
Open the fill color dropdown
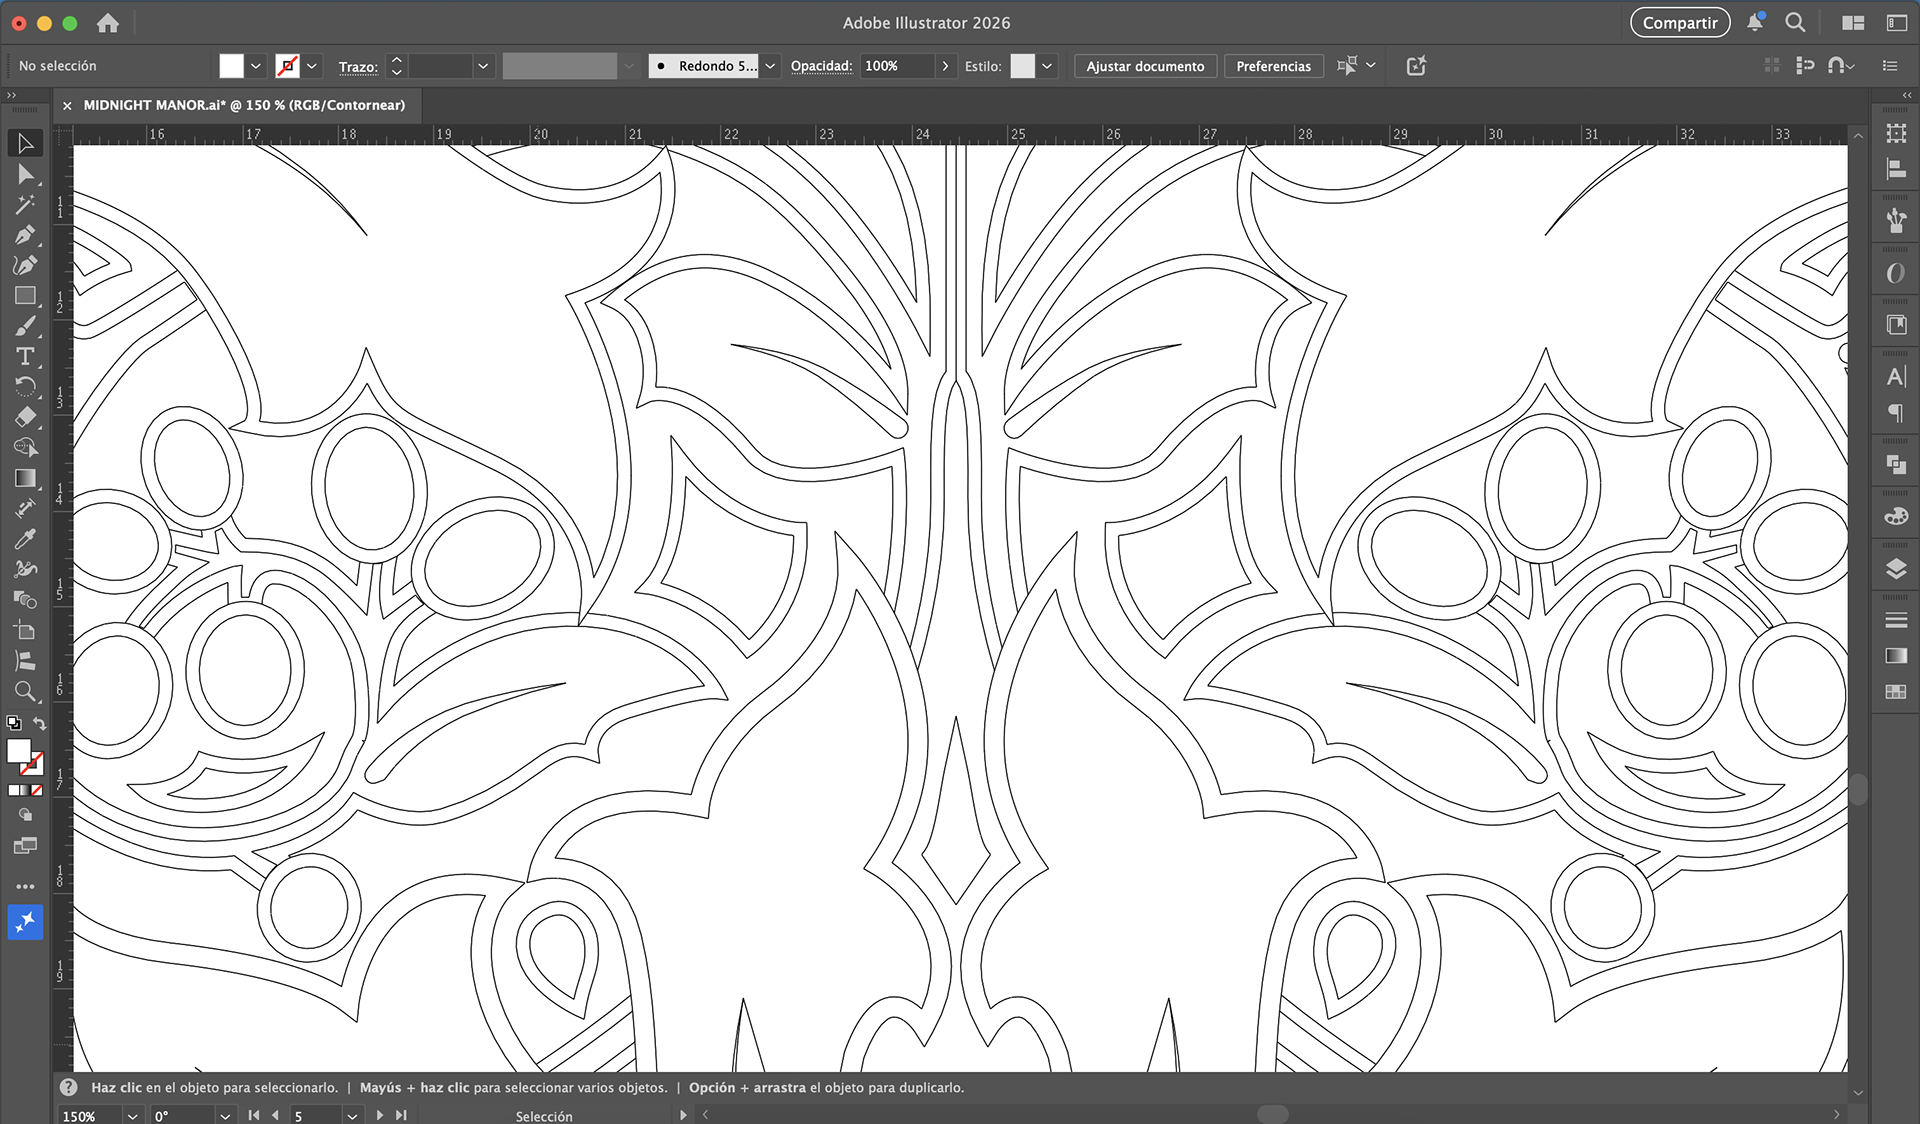(256, 66)
